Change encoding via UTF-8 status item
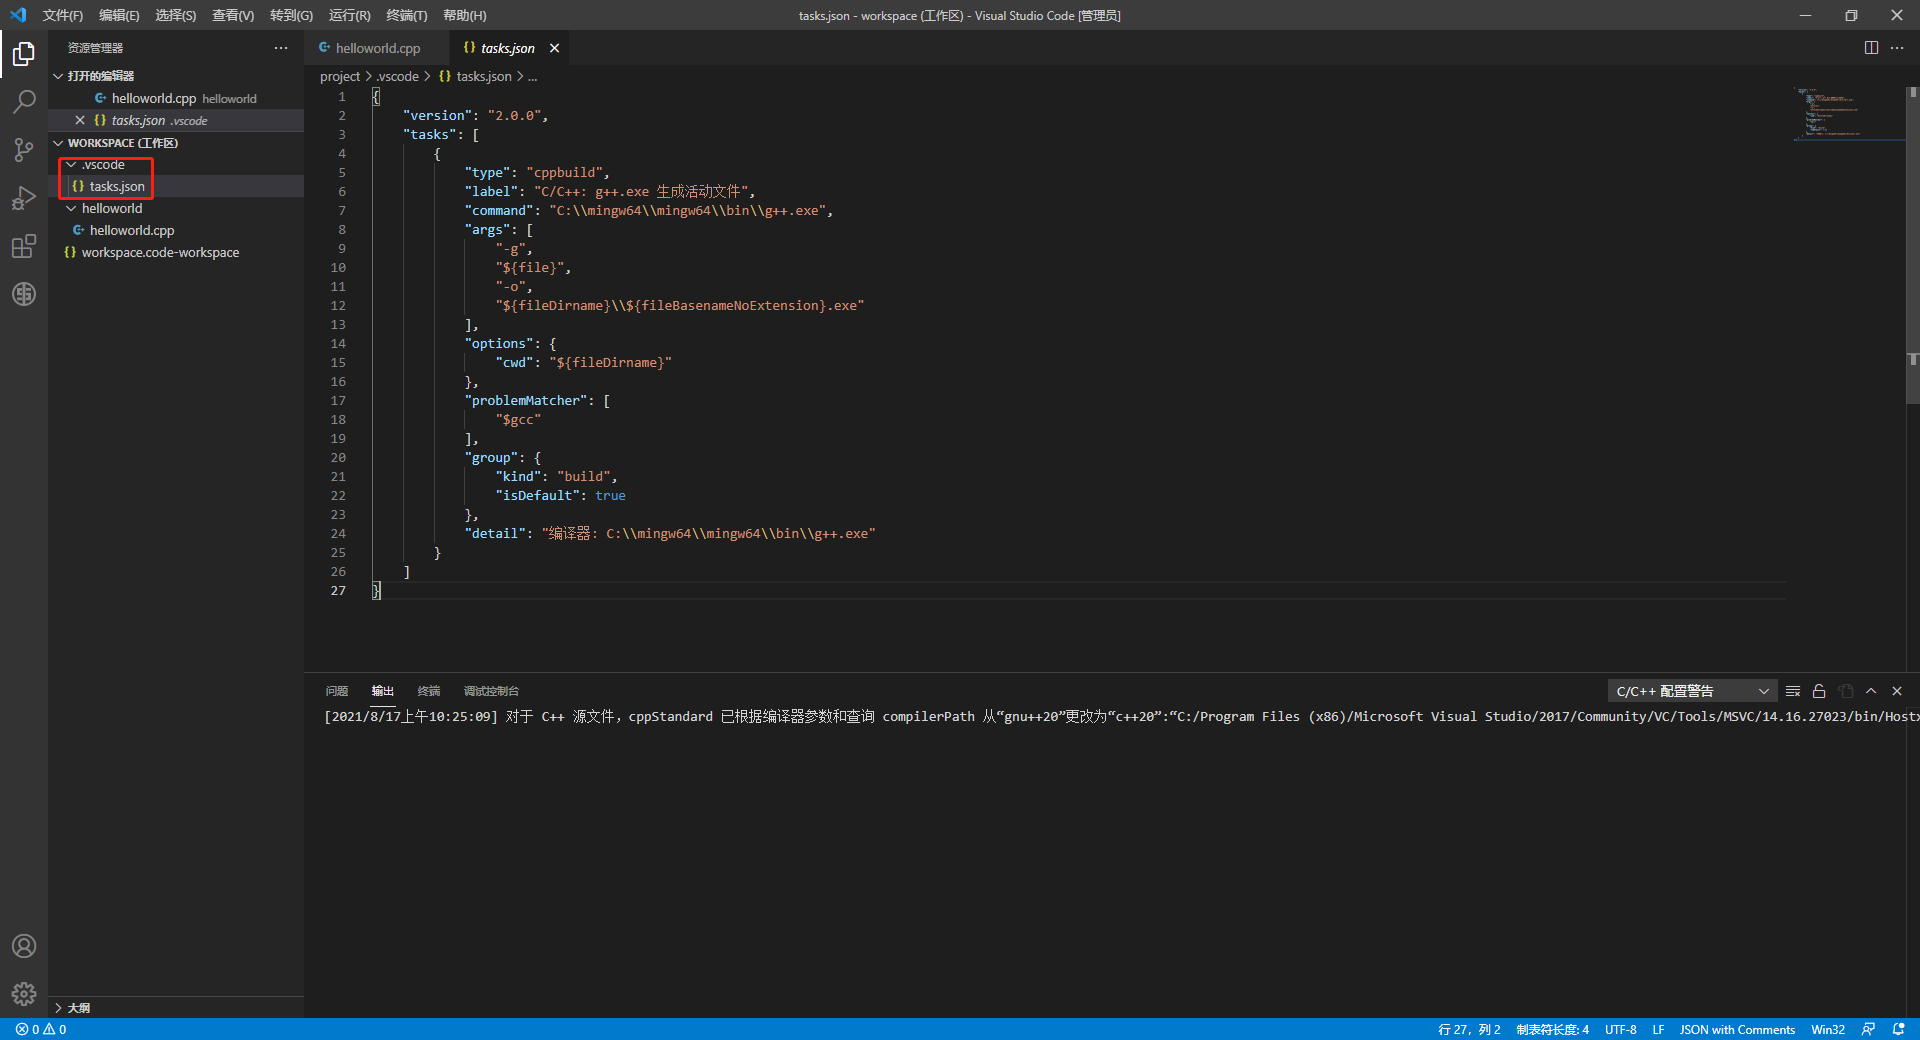This screenshot has height=1040, width=1920. coord(1621,1029)
